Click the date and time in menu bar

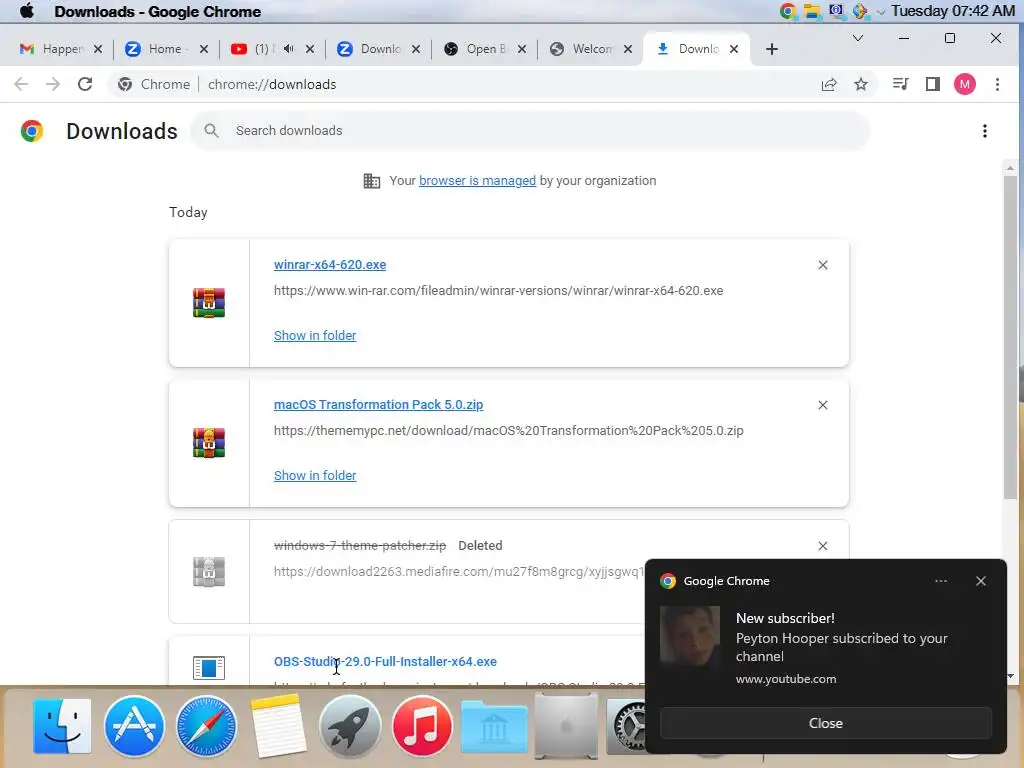click(x=953, y=11)
